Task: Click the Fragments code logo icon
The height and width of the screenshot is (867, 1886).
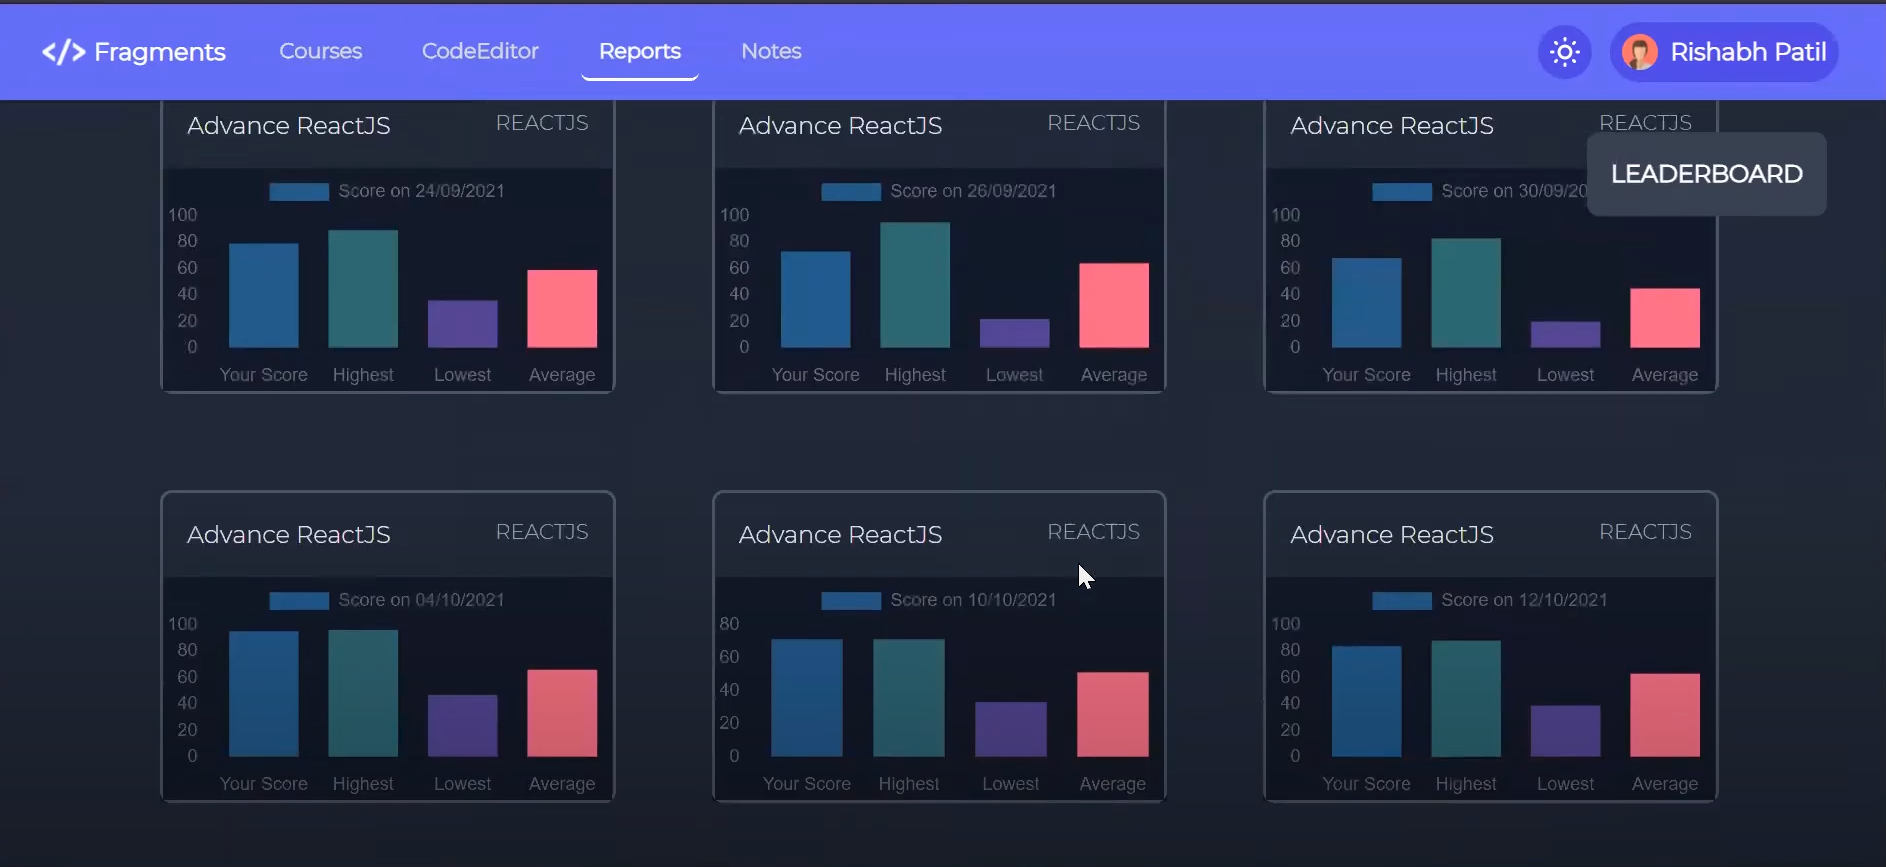Action: [x=62, y=52]
